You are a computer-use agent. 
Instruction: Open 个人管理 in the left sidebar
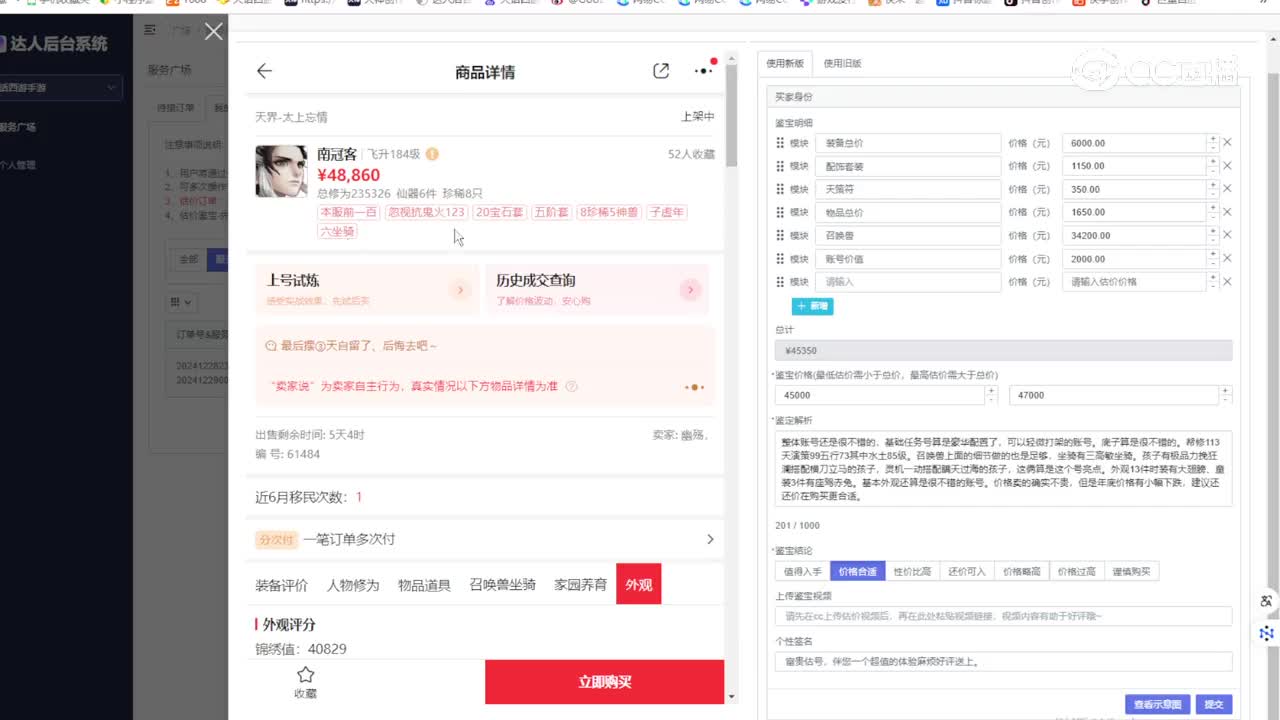coord(18,165)
